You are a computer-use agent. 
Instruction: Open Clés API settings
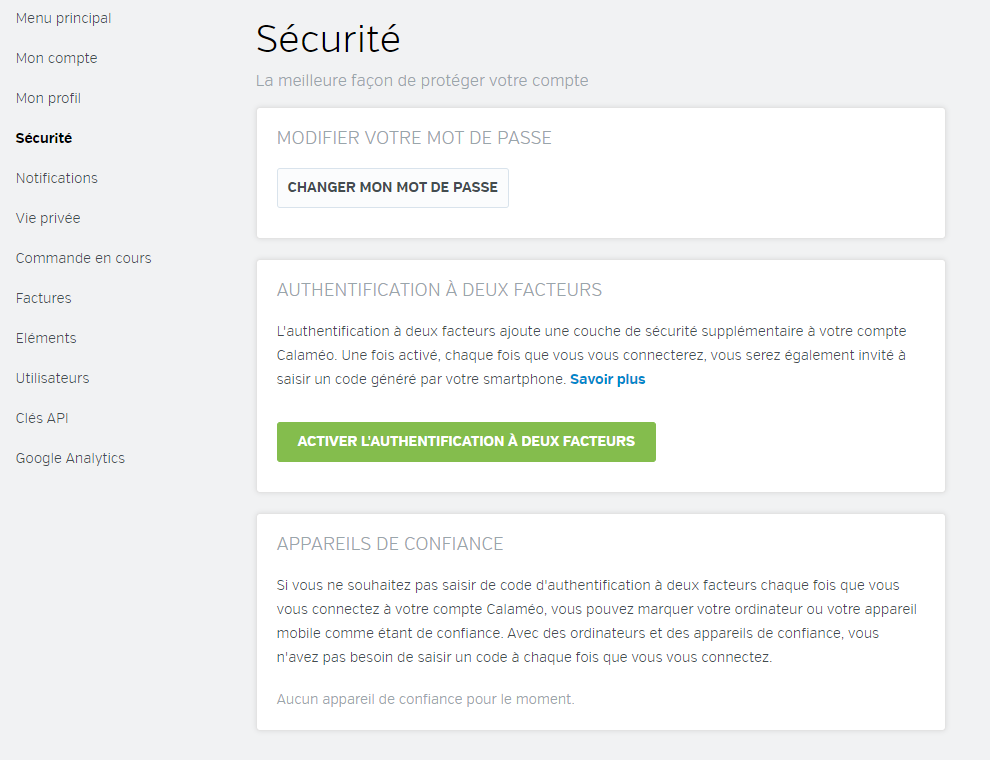coord(42,418)
